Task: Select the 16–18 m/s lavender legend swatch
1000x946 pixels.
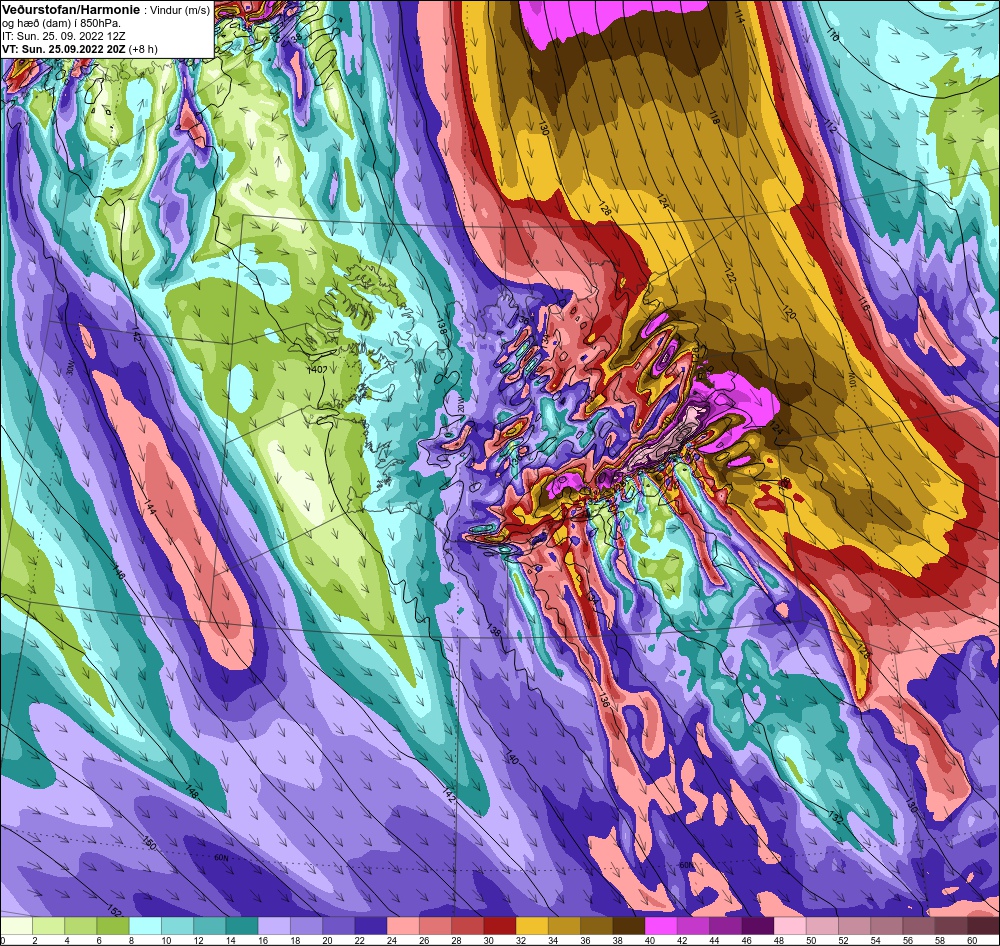Action: 274,926
